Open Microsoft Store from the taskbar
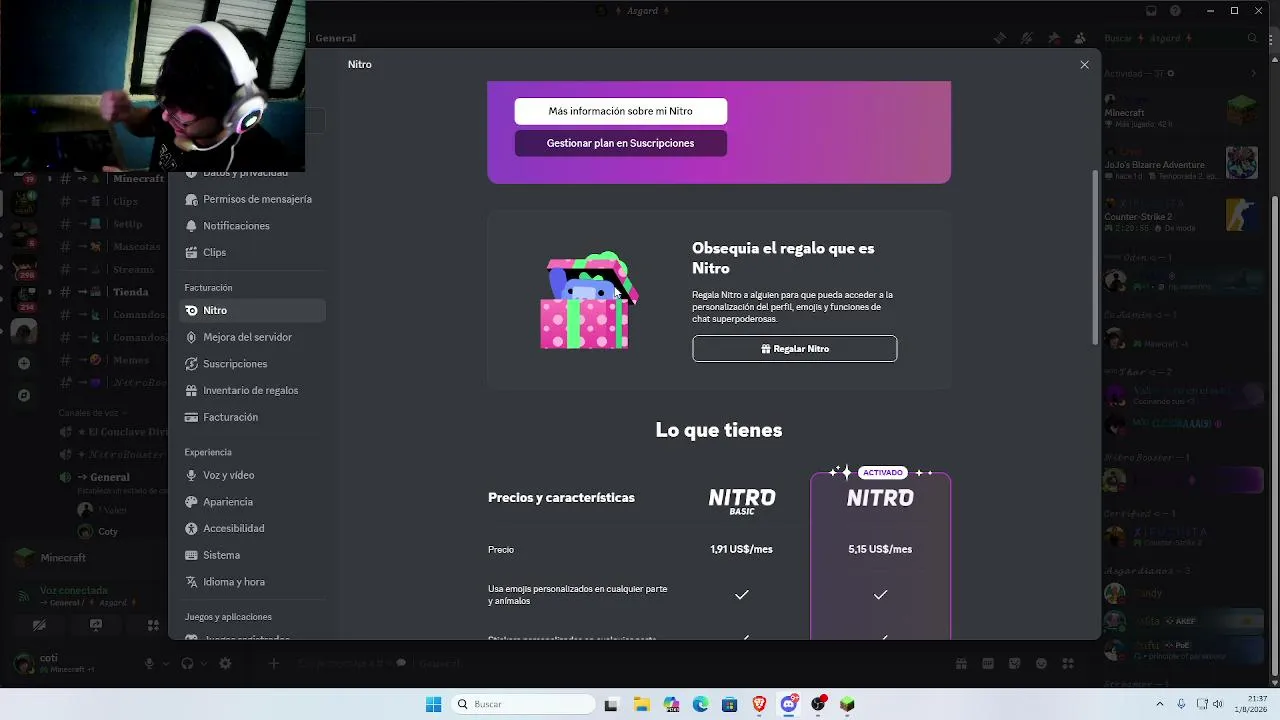Viewport: 1280px width, 720px height. click(x=730, y=704)
